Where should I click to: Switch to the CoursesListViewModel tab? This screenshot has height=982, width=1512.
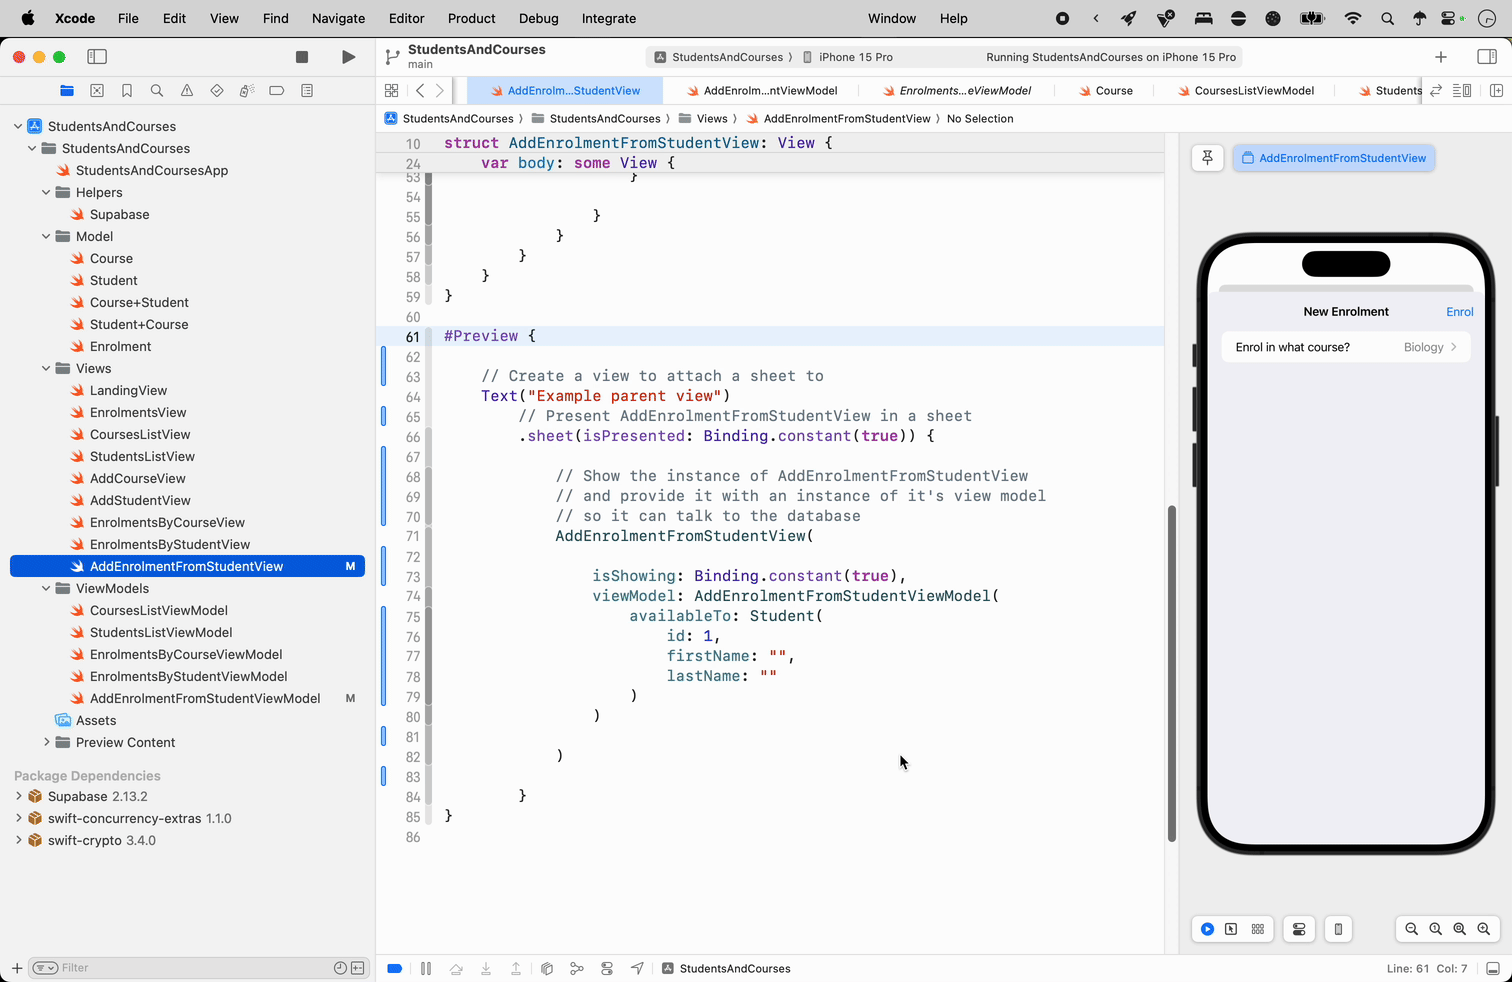pos(1253,91)
